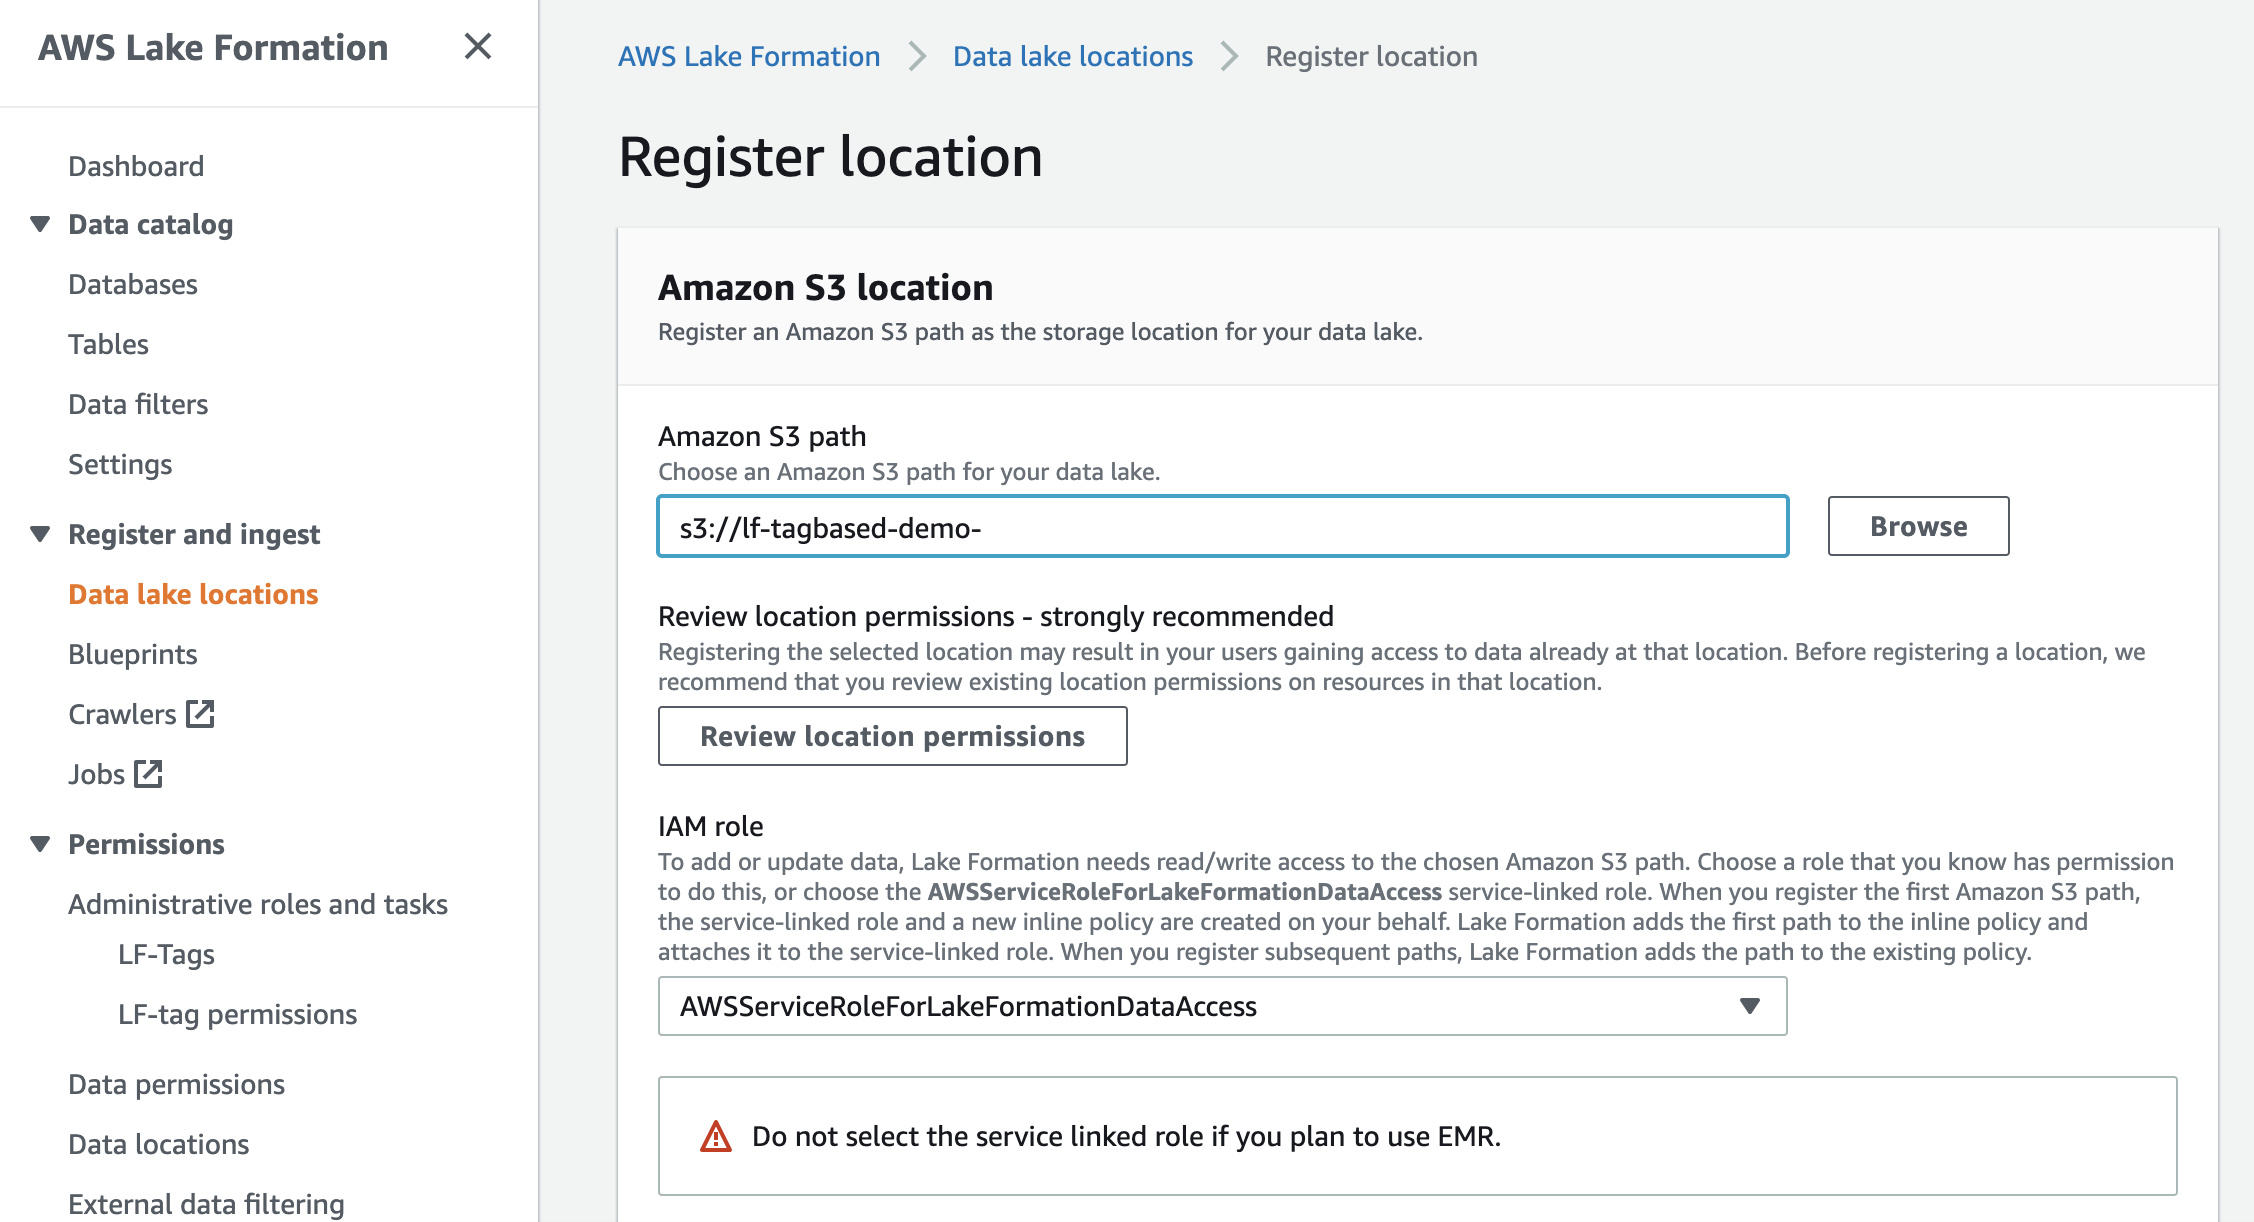Click Data lake locations breadcrumb link
The width and height of the screenshot is (2254, 1222).
click(x=1072, y=57)
